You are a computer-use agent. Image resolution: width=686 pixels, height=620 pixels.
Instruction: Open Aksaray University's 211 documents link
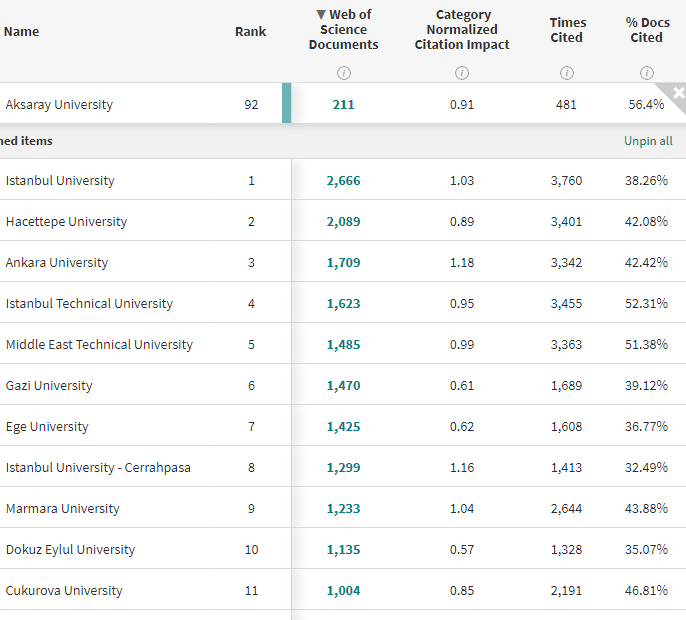[343, 105]
